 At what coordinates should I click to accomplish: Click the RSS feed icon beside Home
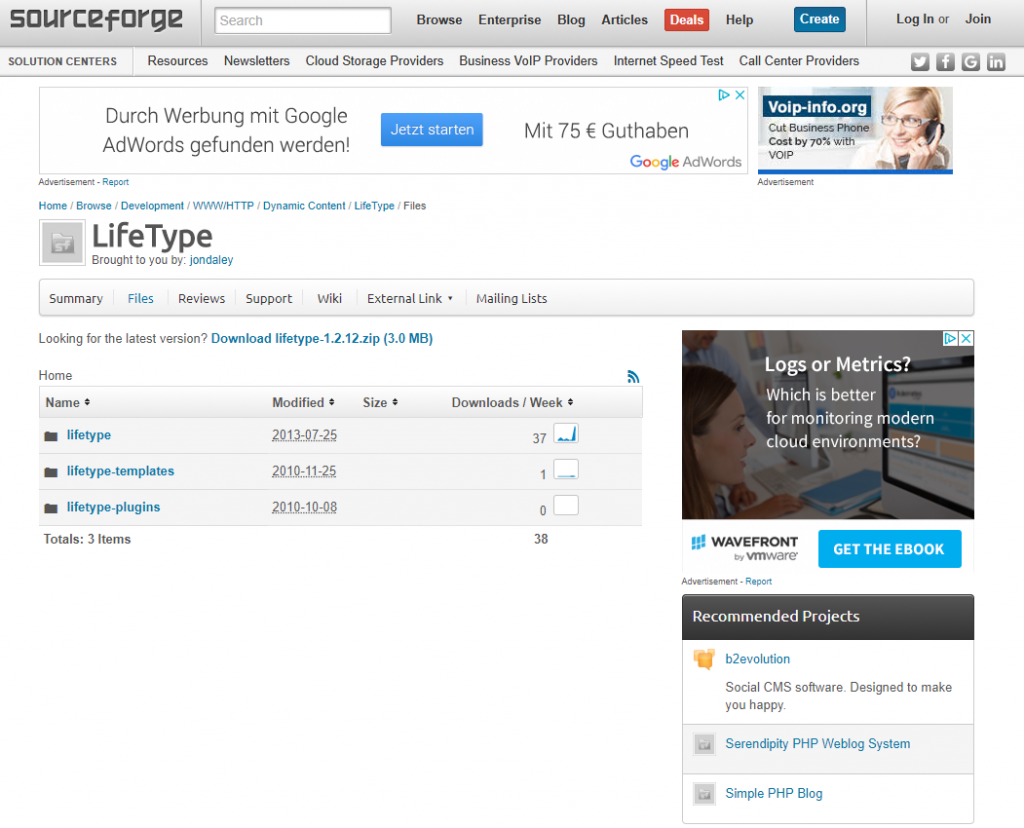(x=633, y=376)
